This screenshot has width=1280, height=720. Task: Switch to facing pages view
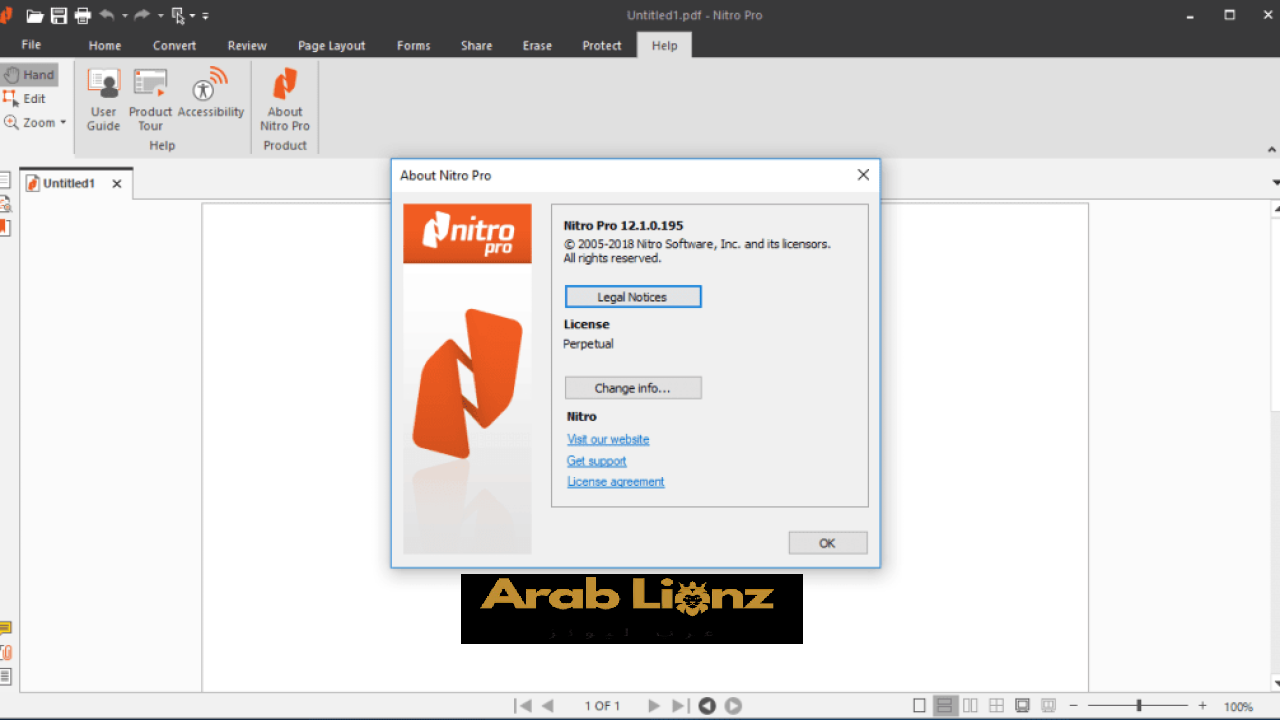[970, 706]
